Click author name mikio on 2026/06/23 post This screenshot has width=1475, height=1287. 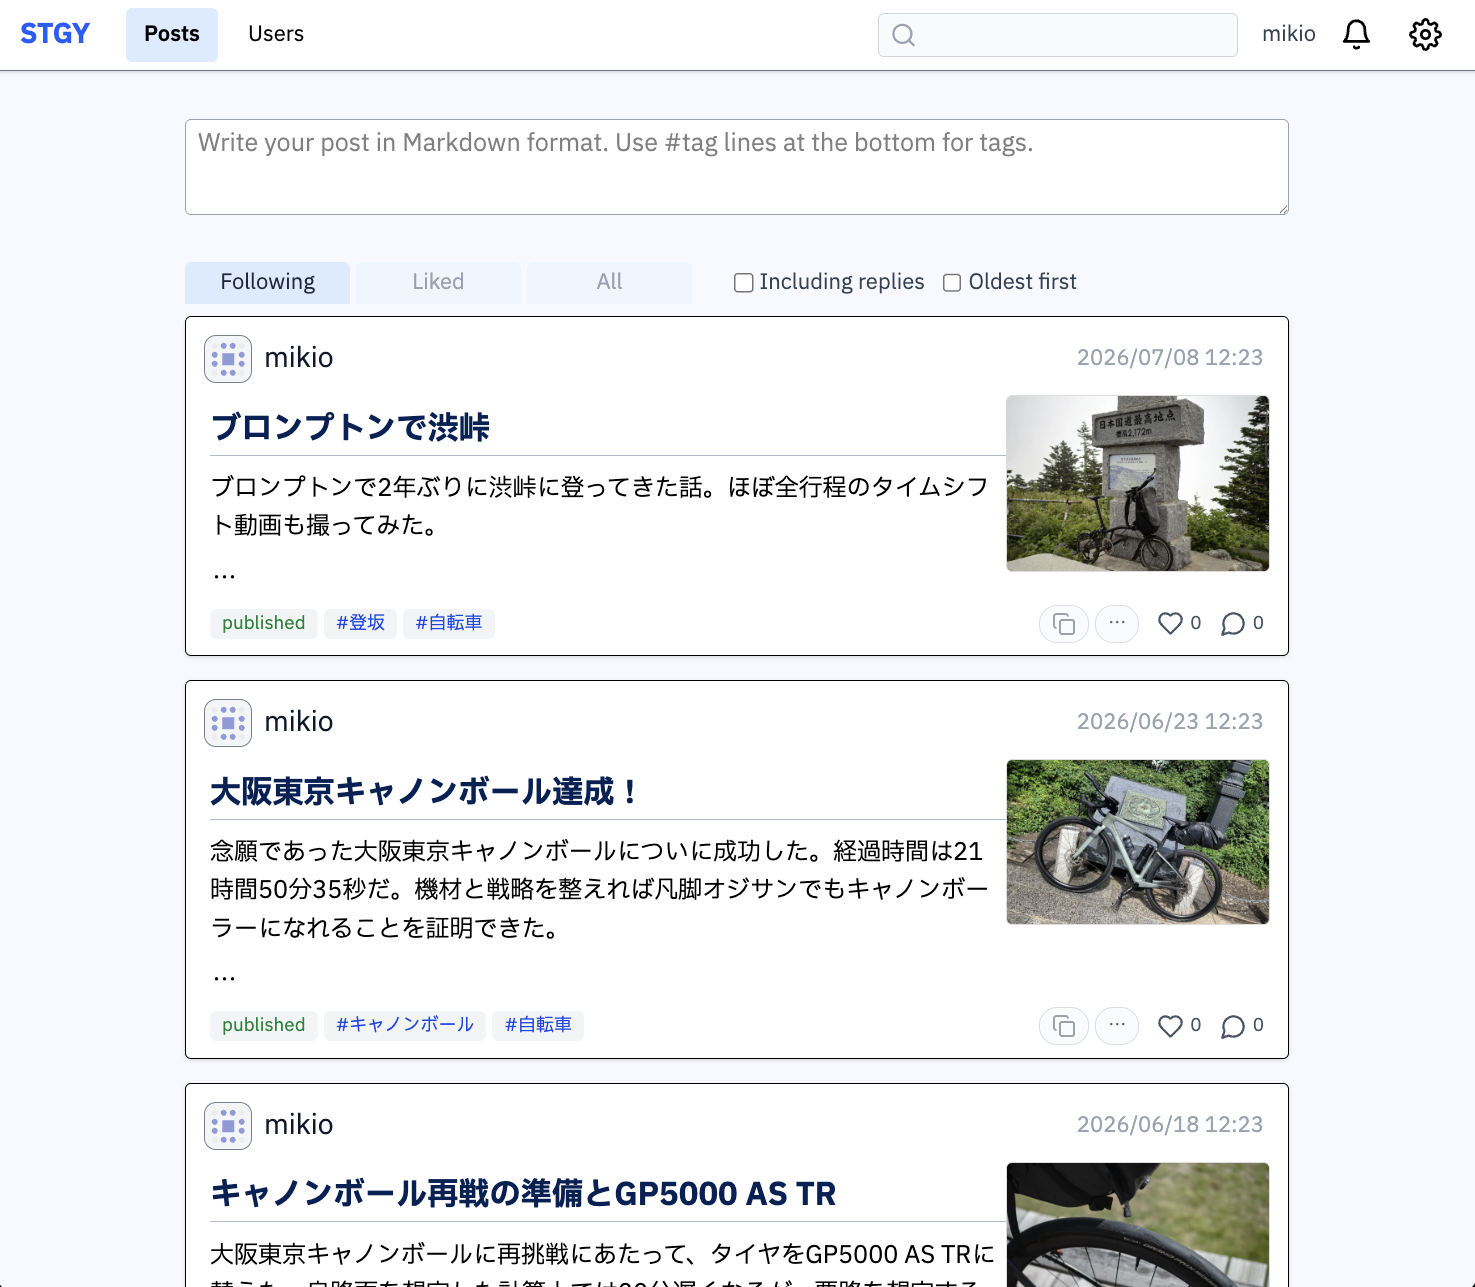pos(299,722)
